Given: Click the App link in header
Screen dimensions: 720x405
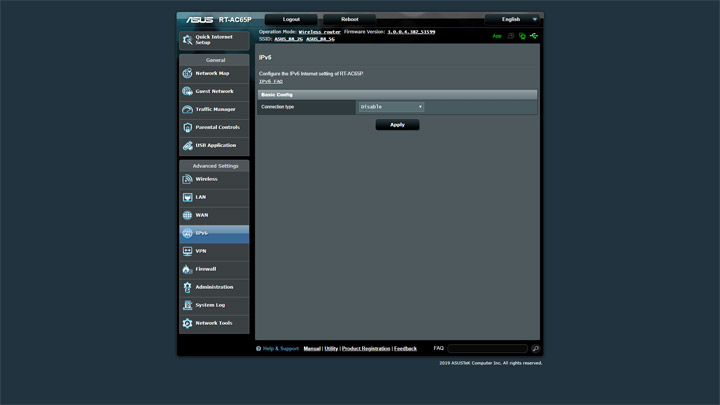Looking at the screenshot, I should pyautogui.click(x=497, y=36).
